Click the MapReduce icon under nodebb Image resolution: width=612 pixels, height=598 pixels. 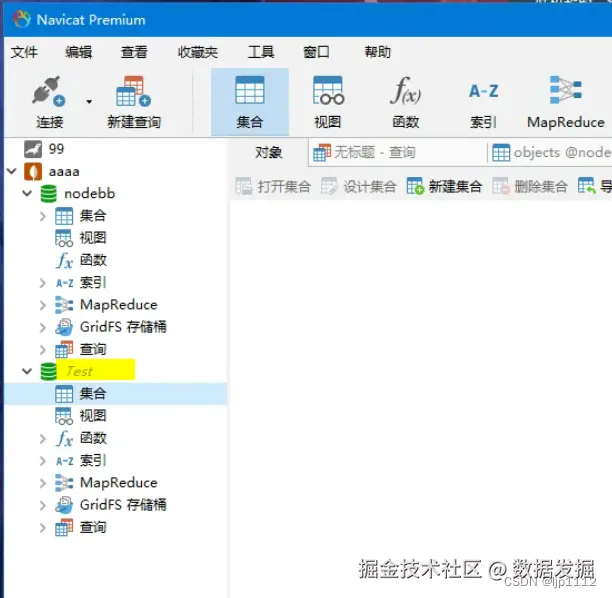[64, 305]
